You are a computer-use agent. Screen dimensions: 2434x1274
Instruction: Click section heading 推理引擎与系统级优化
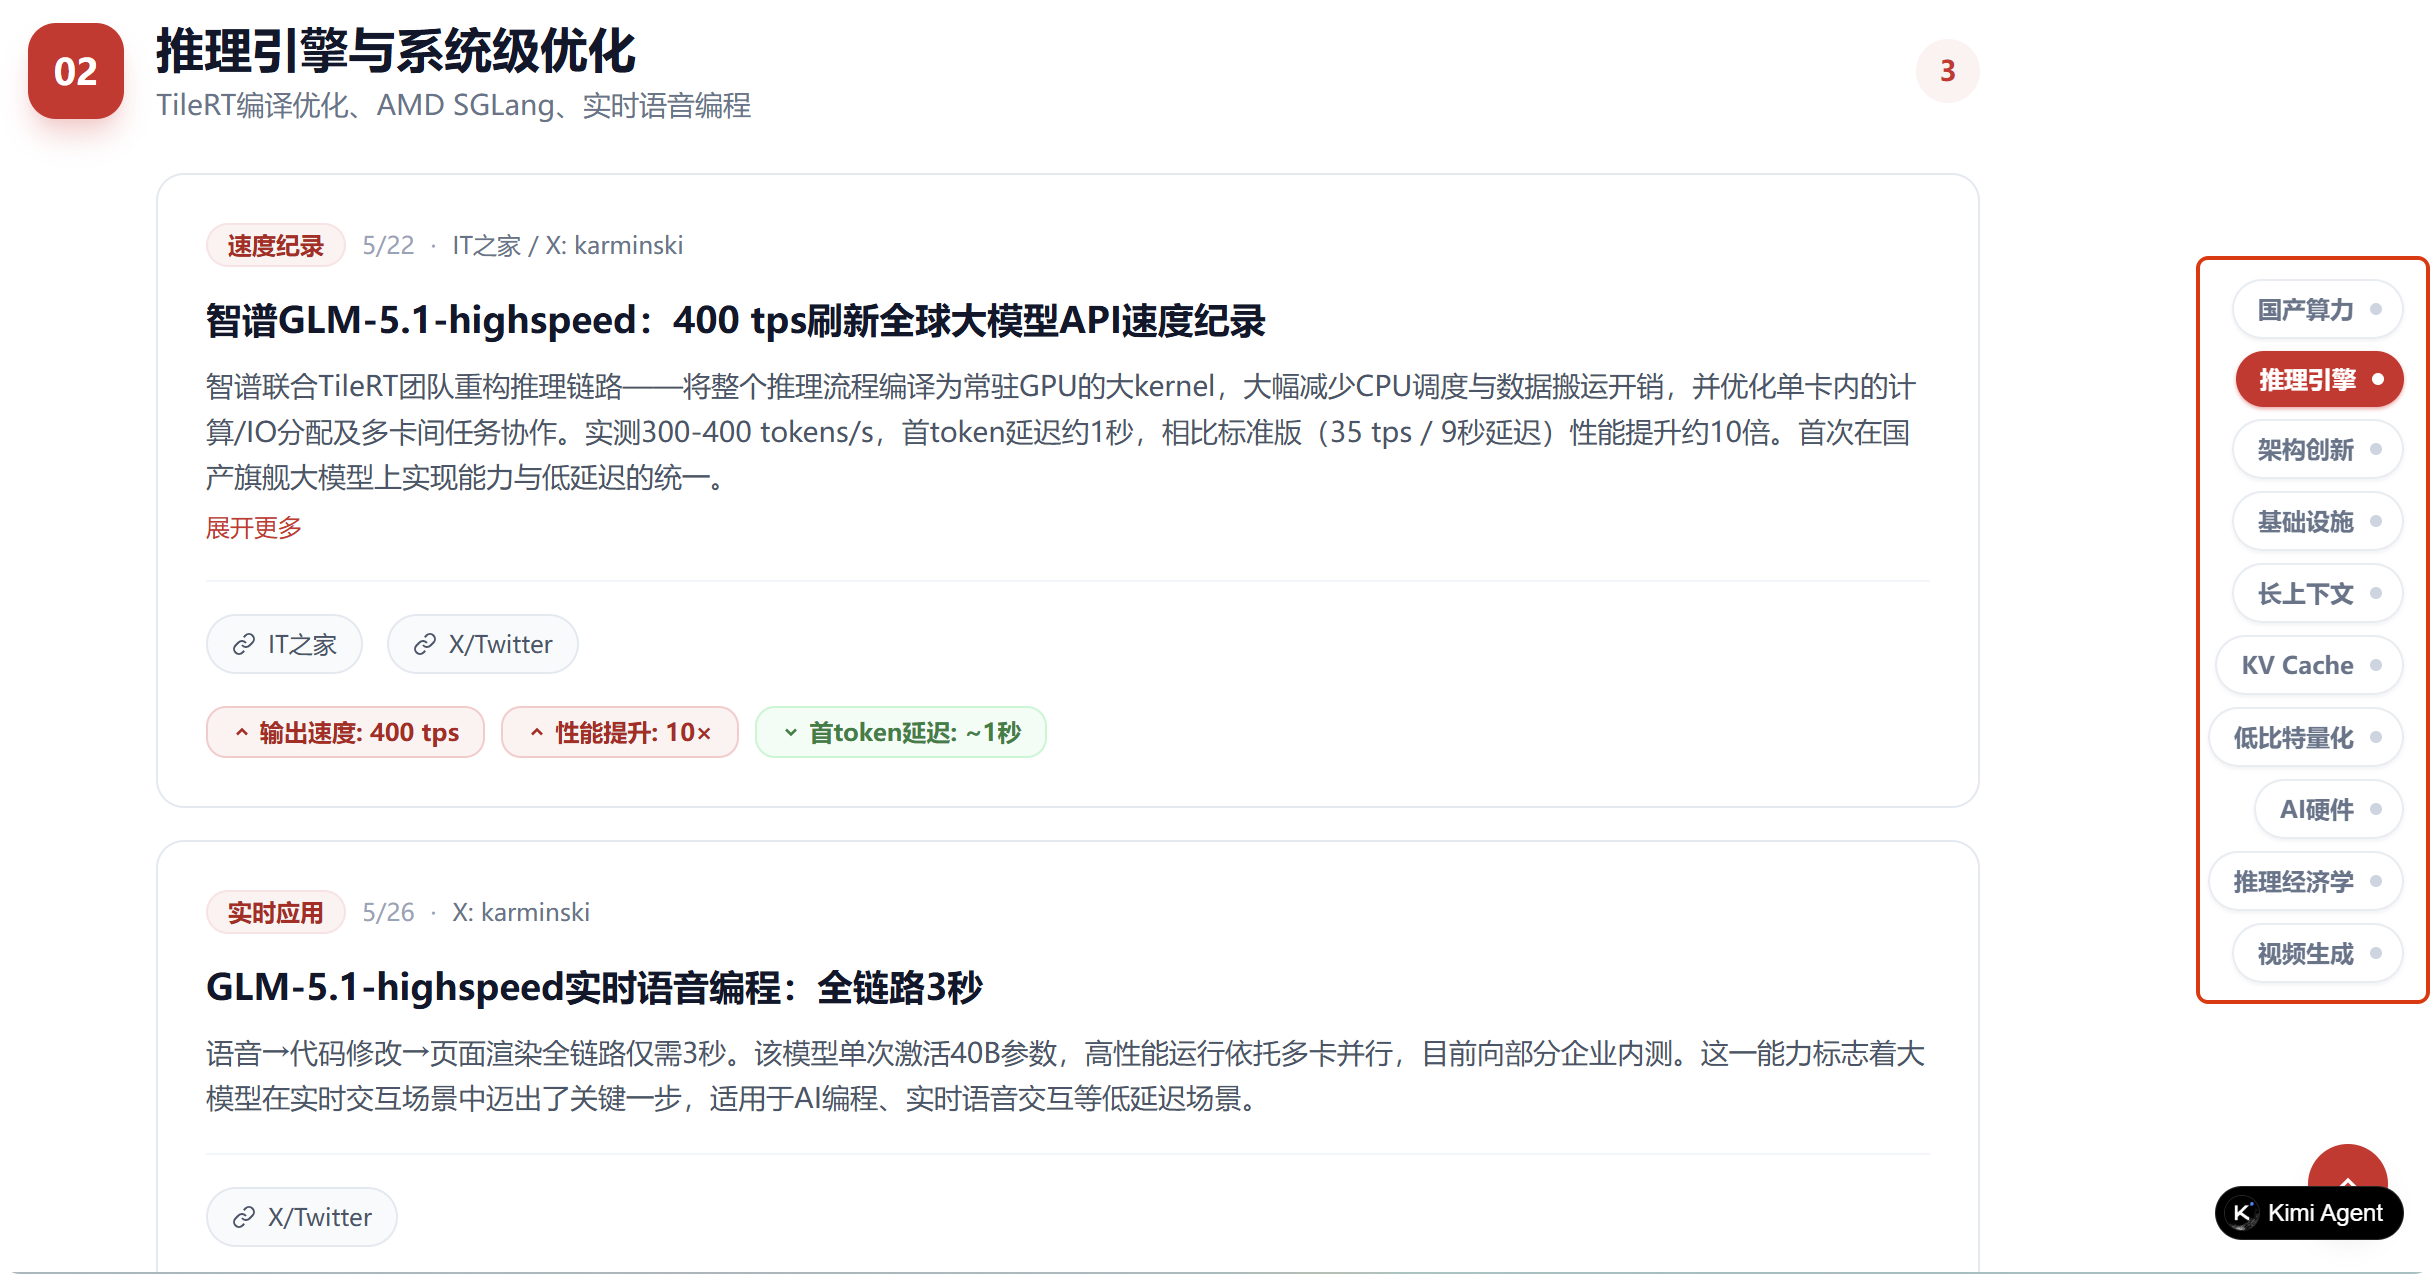[396, 51]
